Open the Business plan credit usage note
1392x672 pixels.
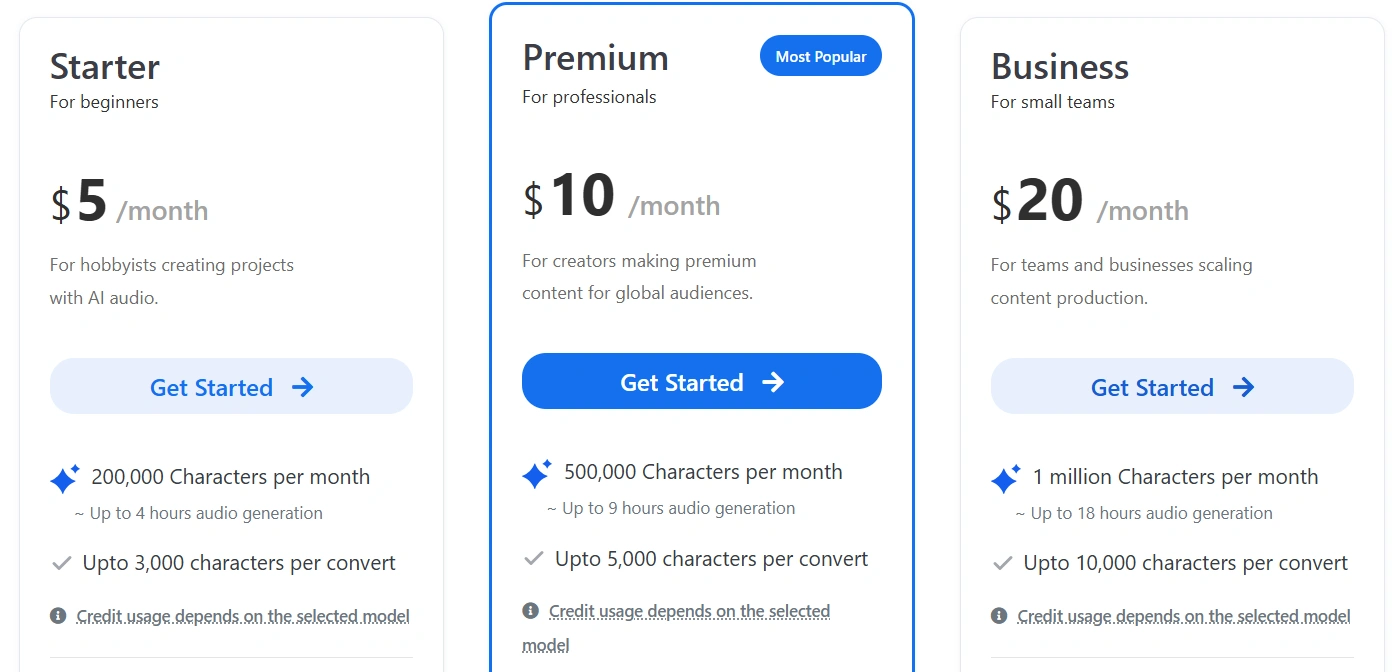click(1184, 616)
